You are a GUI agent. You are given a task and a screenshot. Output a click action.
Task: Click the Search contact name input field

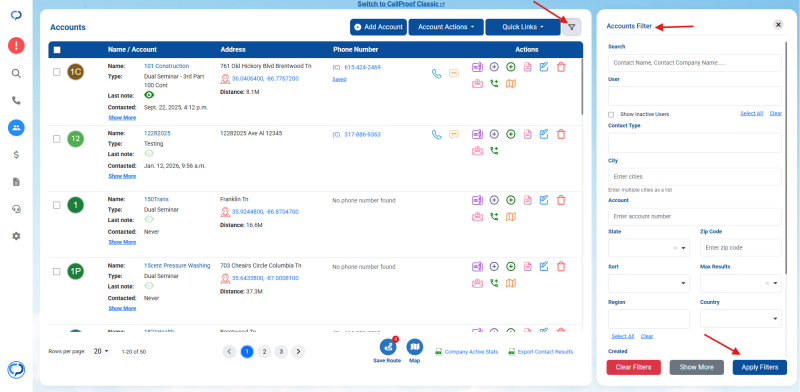pyautogui.click(x=694, y=63)
